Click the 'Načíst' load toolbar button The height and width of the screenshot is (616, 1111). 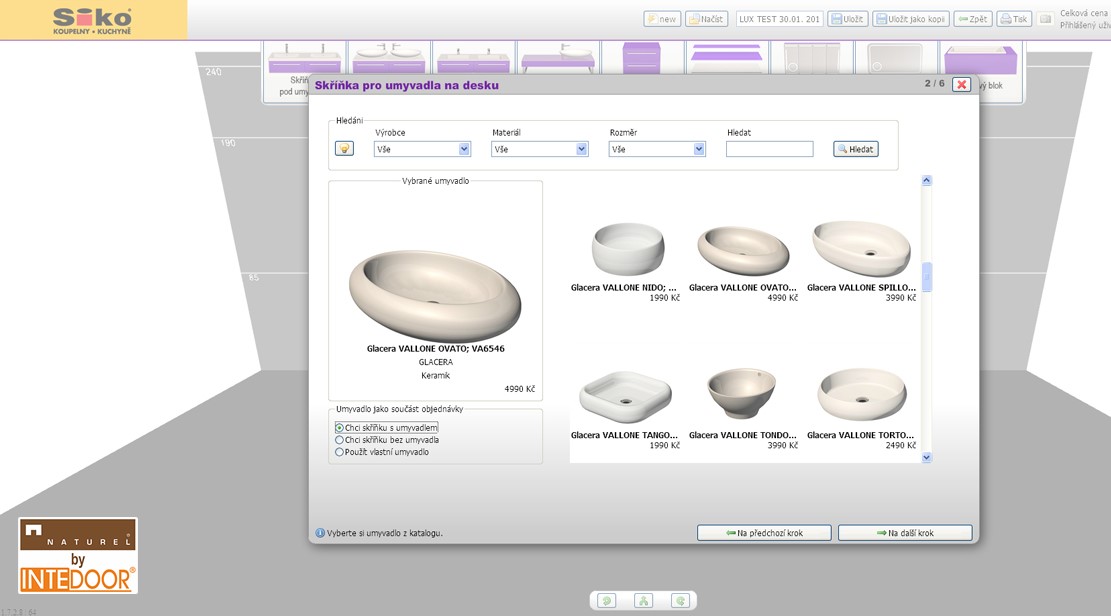(x=706, y=19)
